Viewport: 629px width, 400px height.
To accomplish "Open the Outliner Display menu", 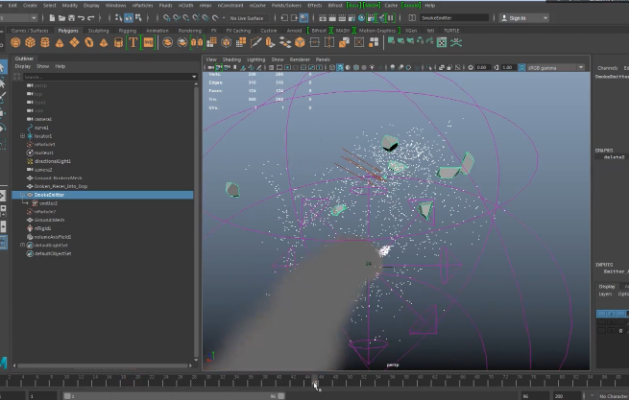I will (22, 66).
